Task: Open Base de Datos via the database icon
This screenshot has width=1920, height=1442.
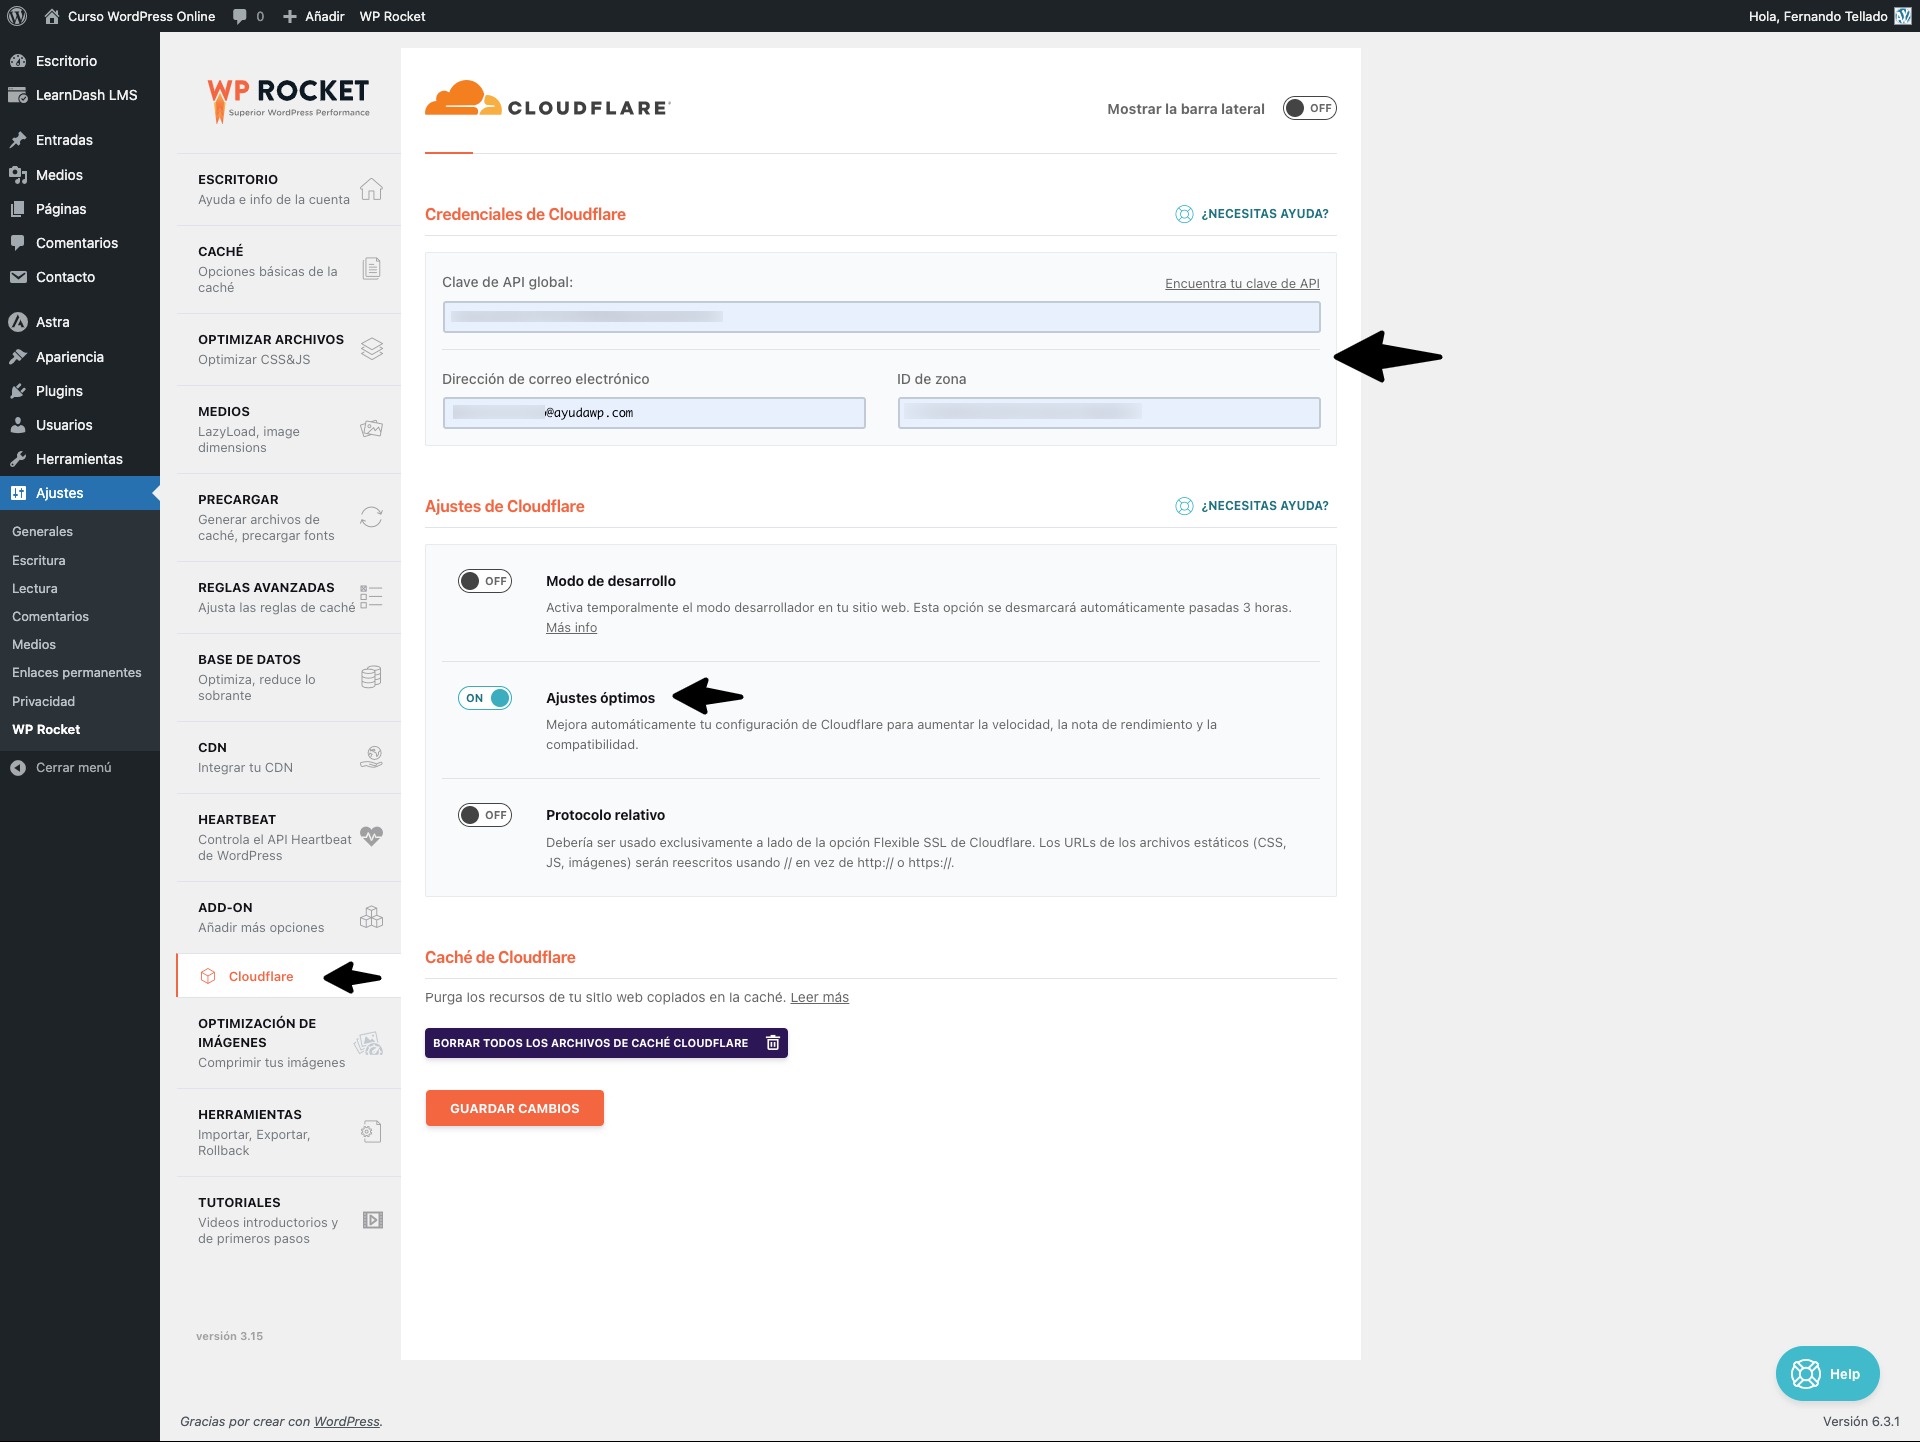Action: point(371,677)
